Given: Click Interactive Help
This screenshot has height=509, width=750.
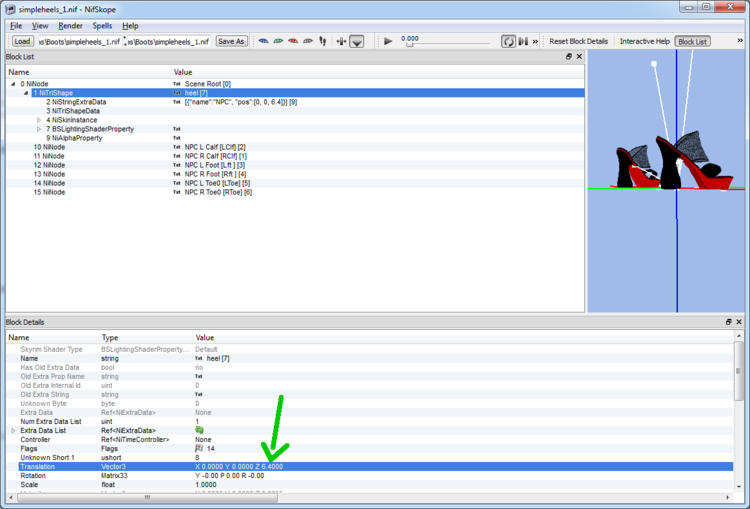Looking at the screenshot, I should (644, 42).
